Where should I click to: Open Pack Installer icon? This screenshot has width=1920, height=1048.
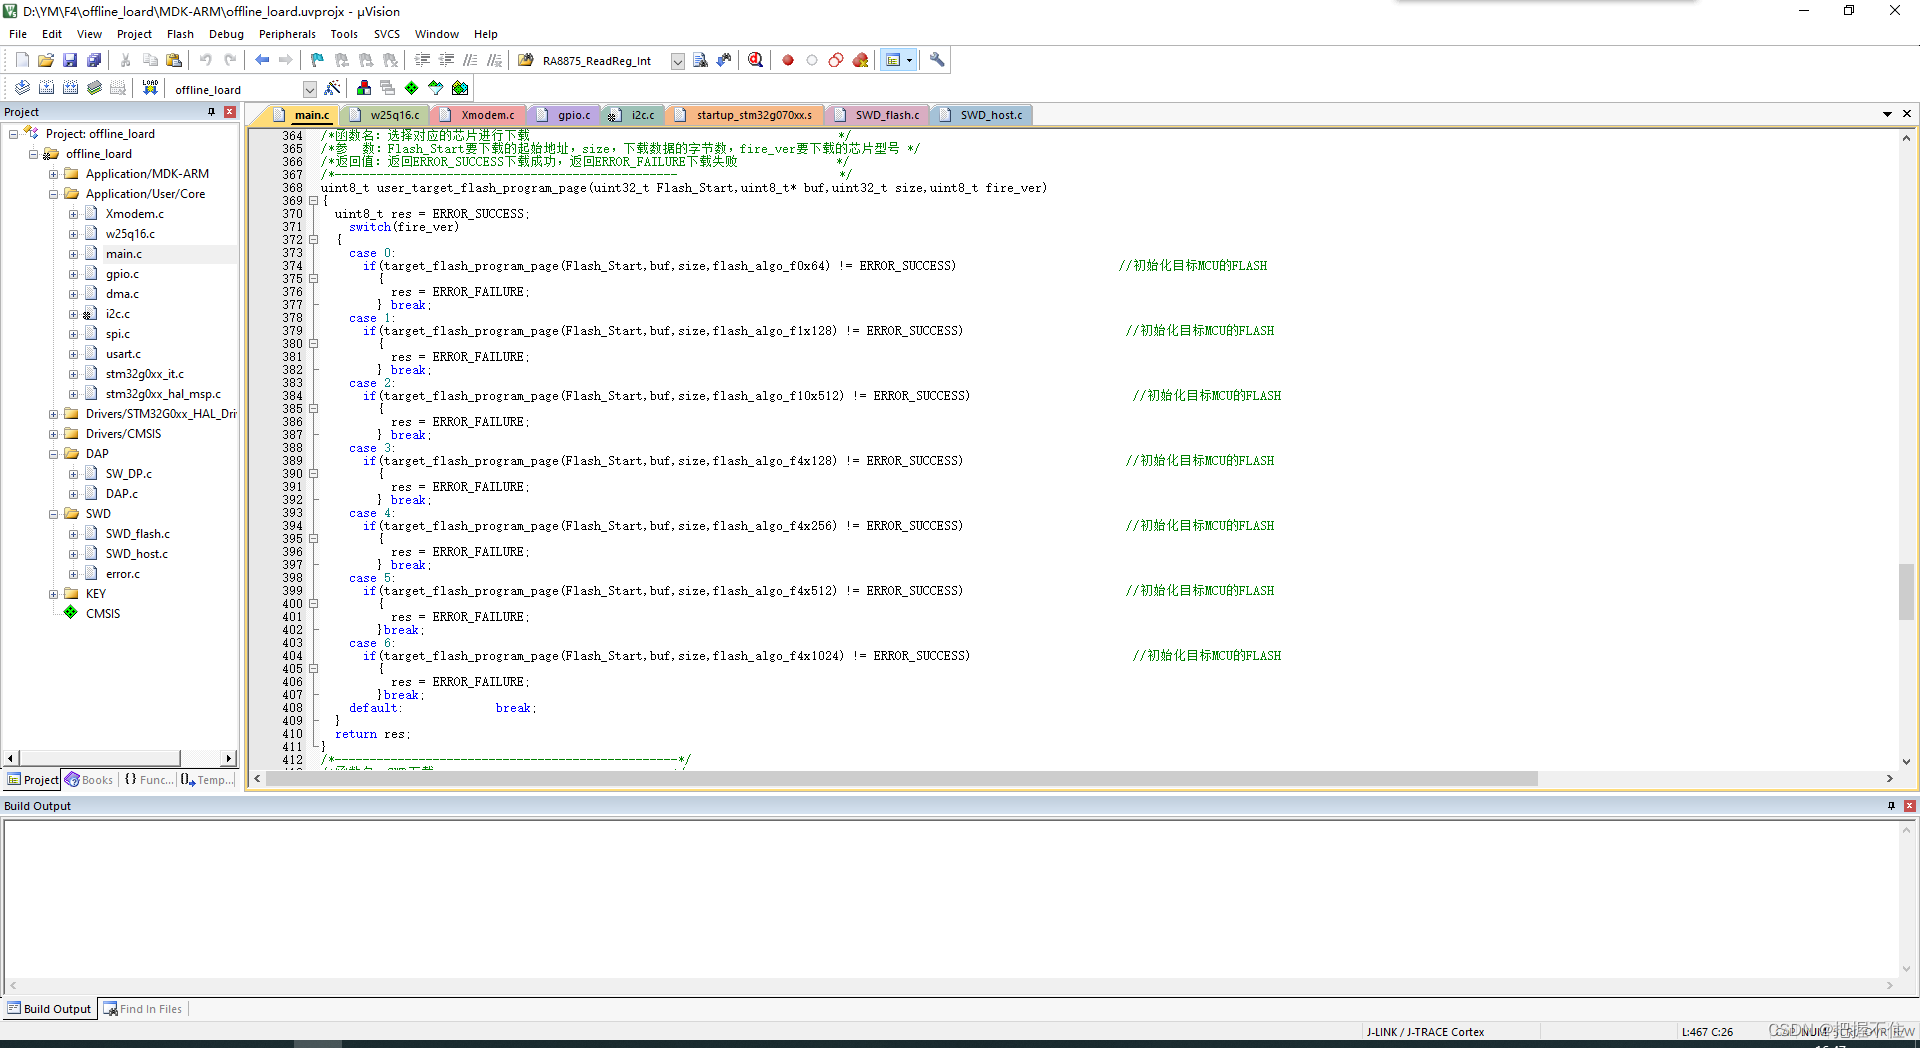[x=460, y=88]
